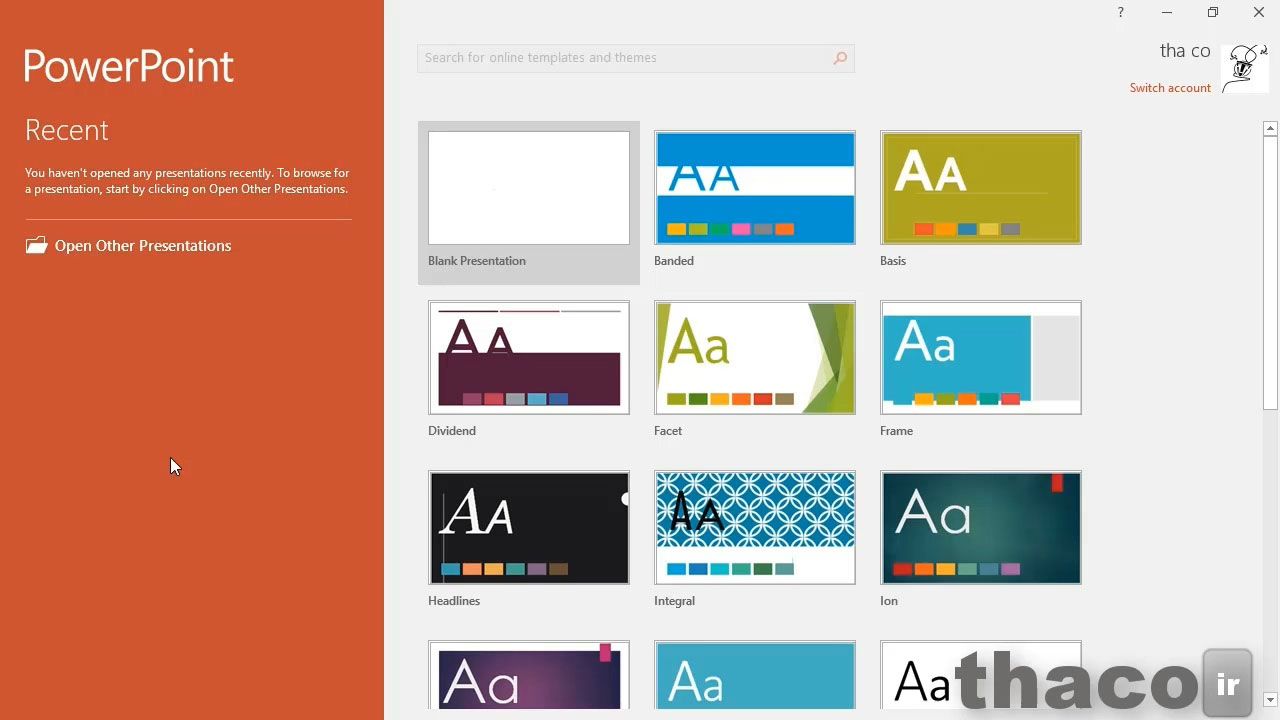Click the 'Facet' label text
1280x720 pixels.
pos(668,431)
